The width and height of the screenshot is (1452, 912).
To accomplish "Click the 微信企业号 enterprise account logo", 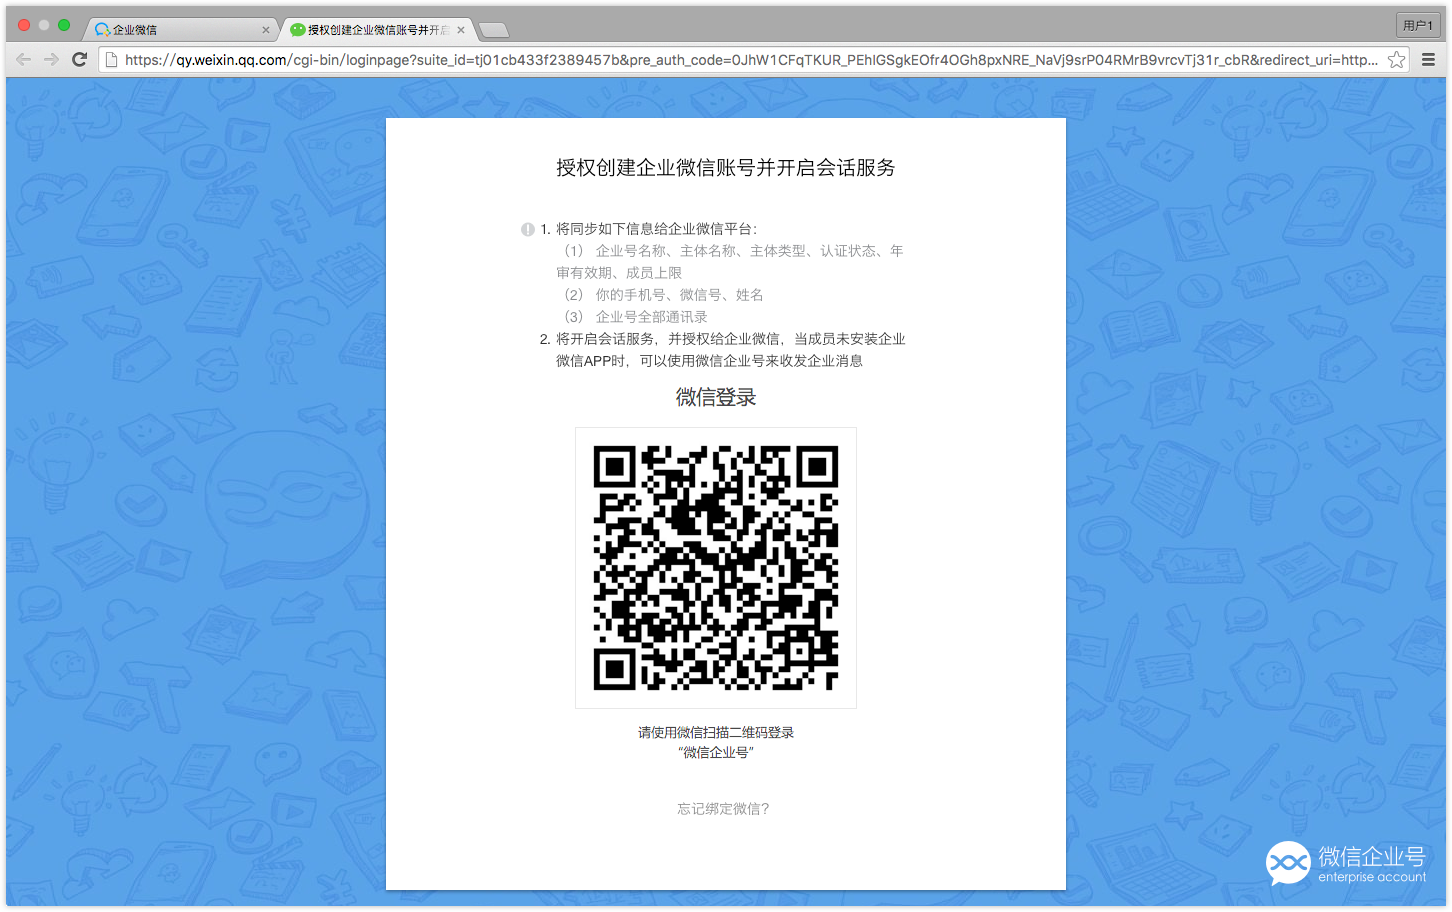I will point(1346,864).
